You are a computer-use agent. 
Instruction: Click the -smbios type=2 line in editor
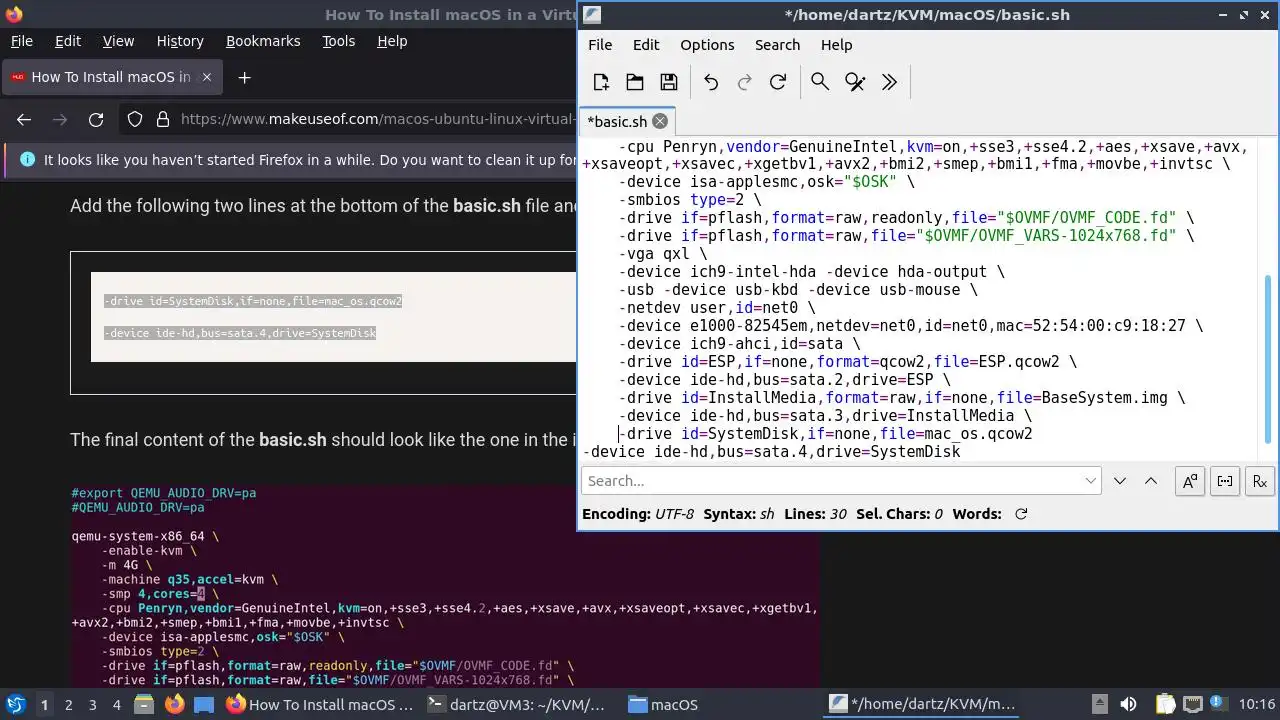[690, 200]
